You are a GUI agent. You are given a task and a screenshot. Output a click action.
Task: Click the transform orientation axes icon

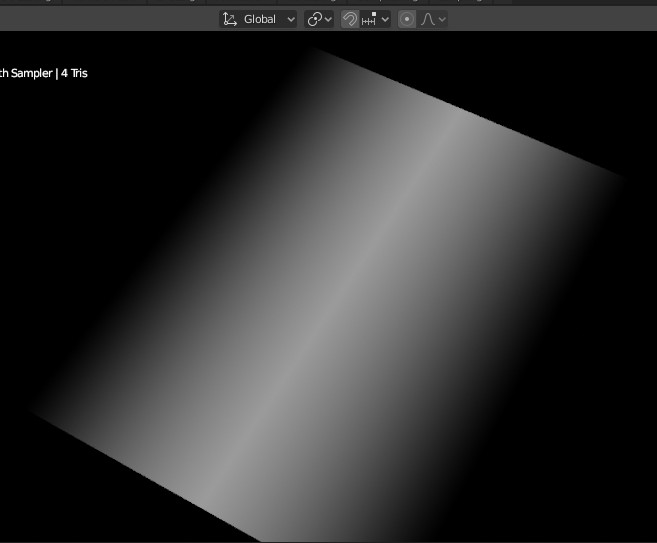(x=230, y=19)
